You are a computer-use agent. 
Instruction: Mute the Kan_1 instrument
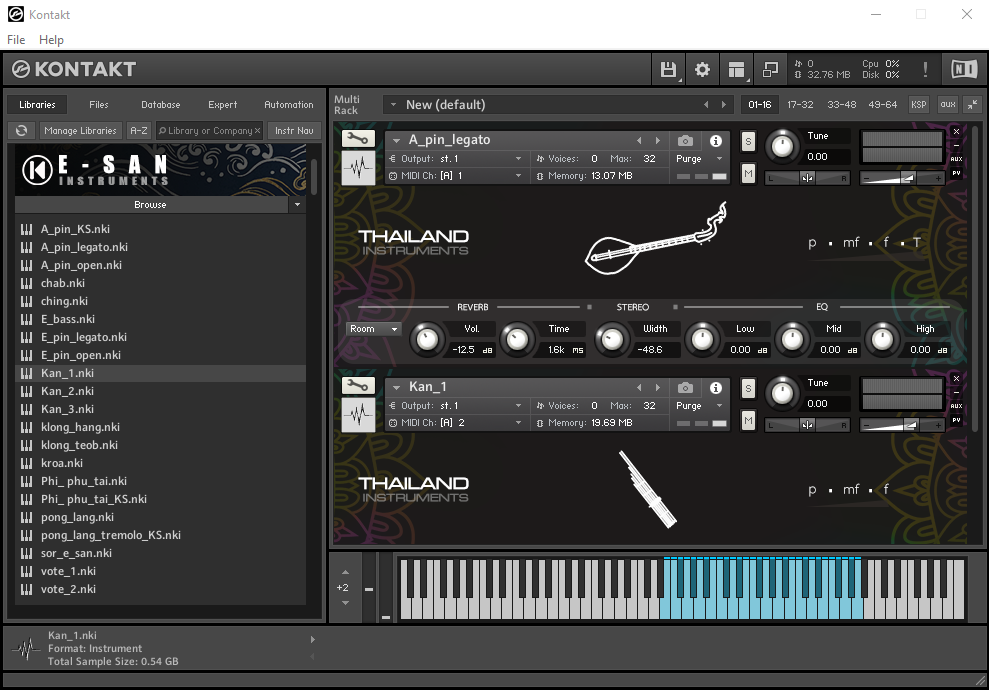click(748, 421)
